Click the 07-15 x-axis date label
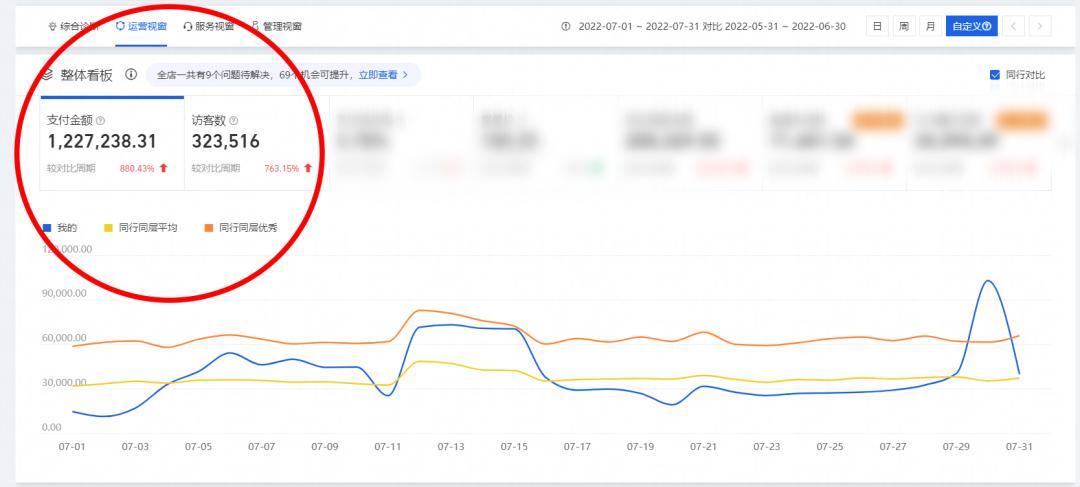 pyautogui.click(x=514, y=446)
